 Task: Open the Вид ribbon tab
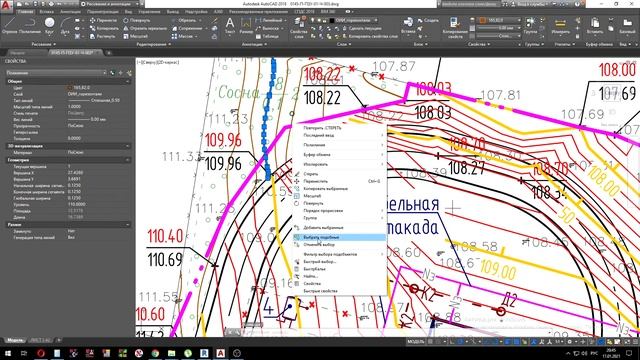click(128, 12)
